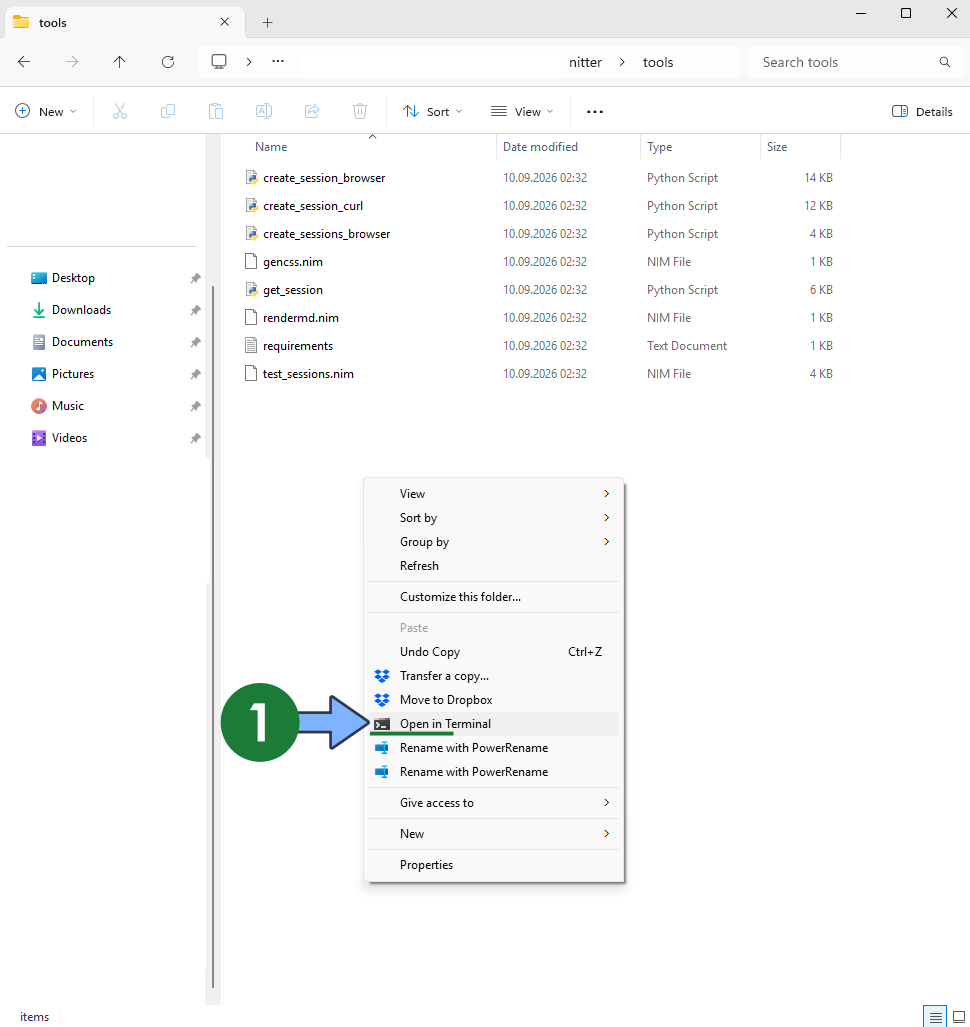The image size is (970, 1027).
Task: Refresh the folder with reload icon
Action: (x=168, y=62)
